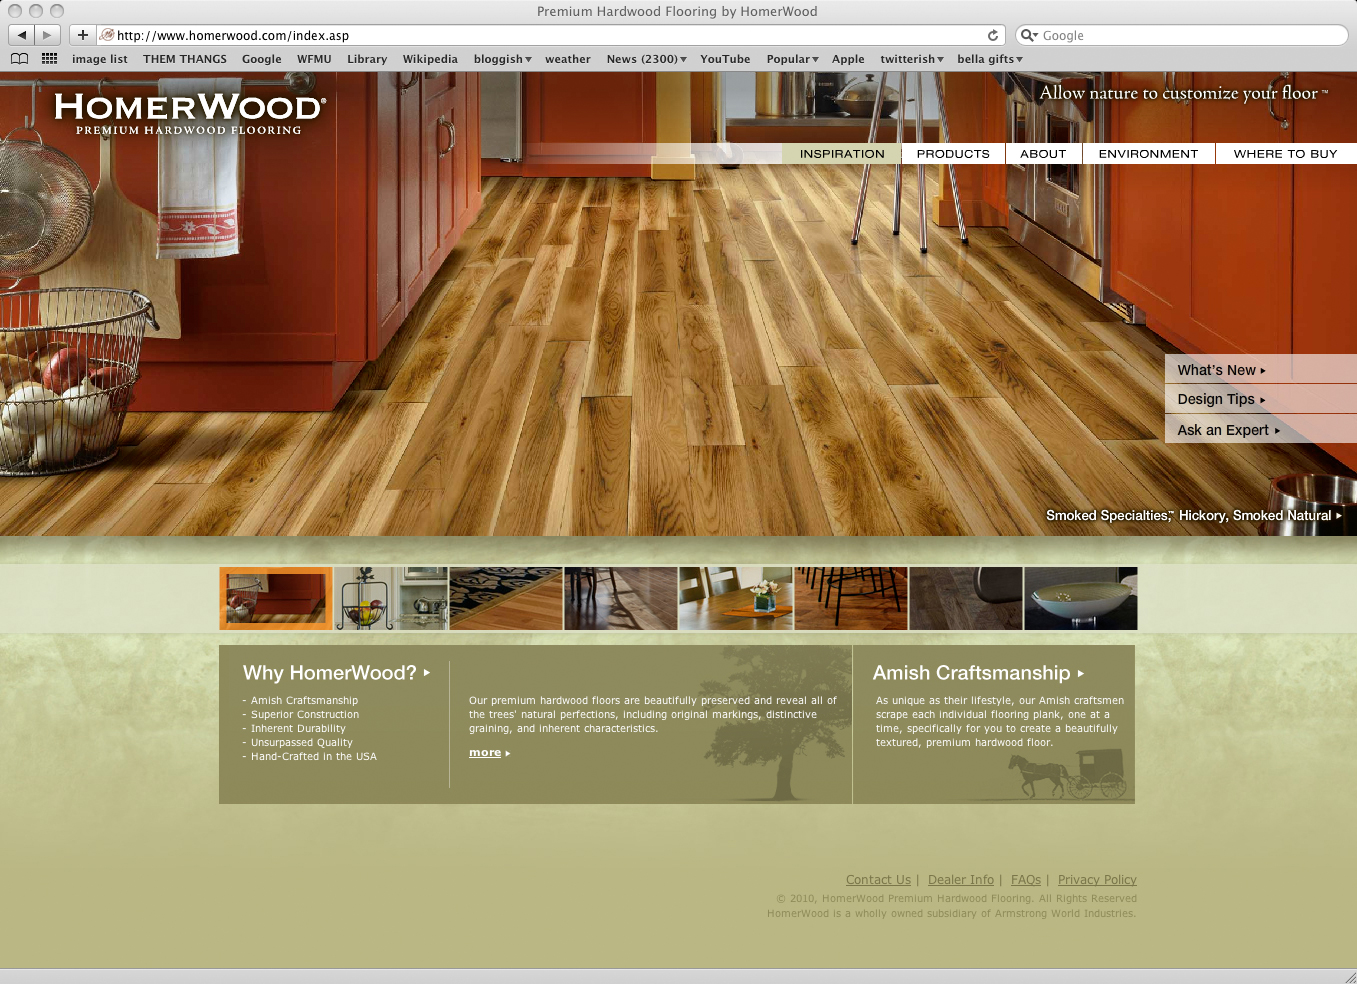This screenshot has width=1357, height=984.
Task: Open the bloggish bookmarks dropdown
Action: pos(503,59)
